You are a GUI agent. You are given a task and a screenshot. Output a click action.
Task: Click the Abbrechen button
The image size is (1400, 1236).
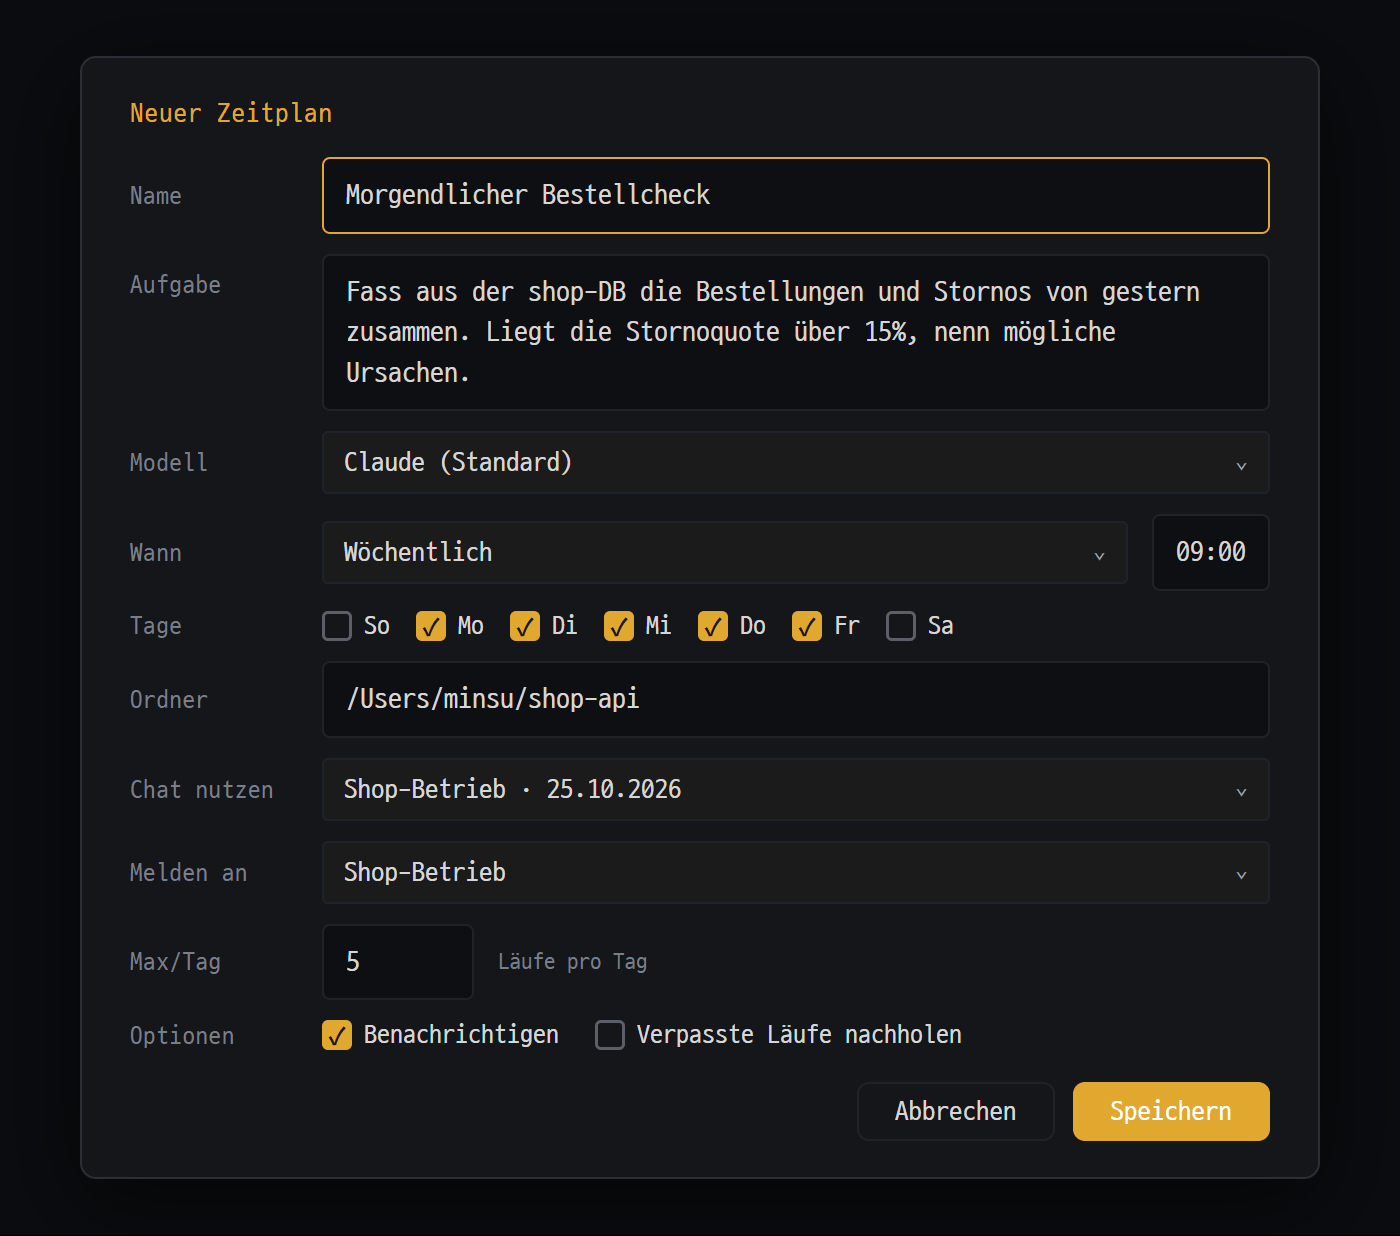[956, 1112]
